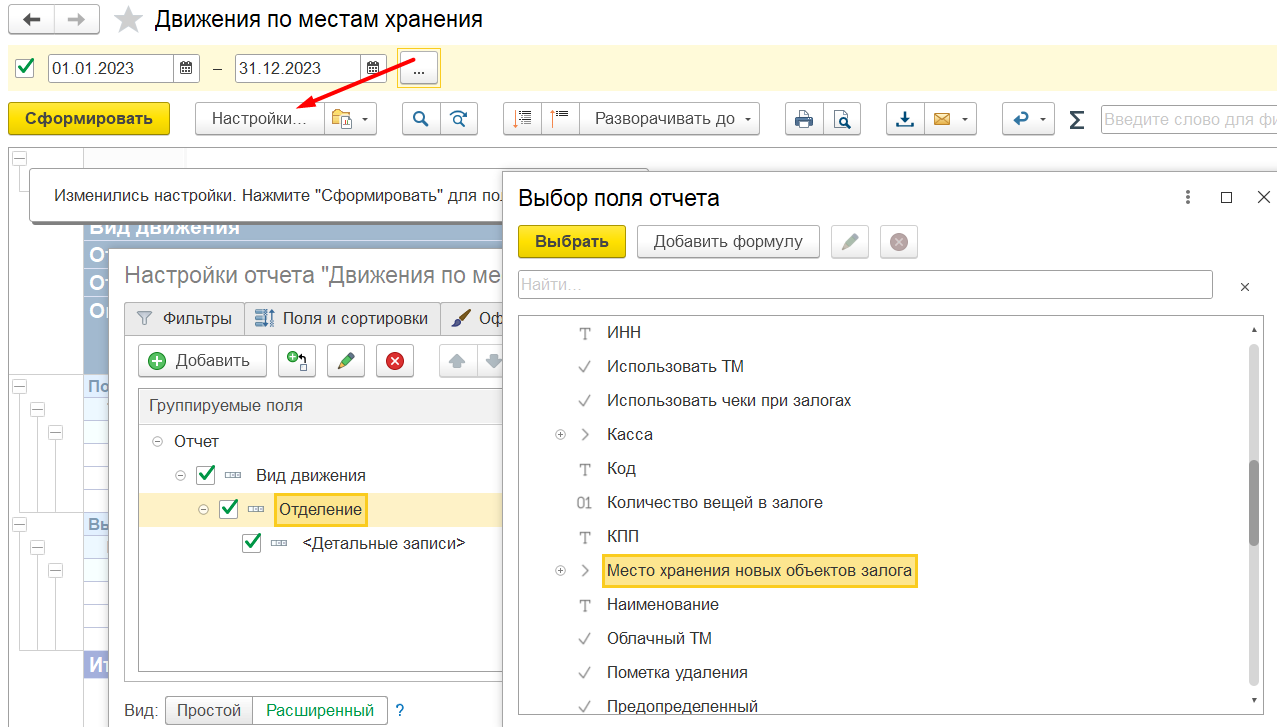Open period selection with the ... button

pos(419,68)
